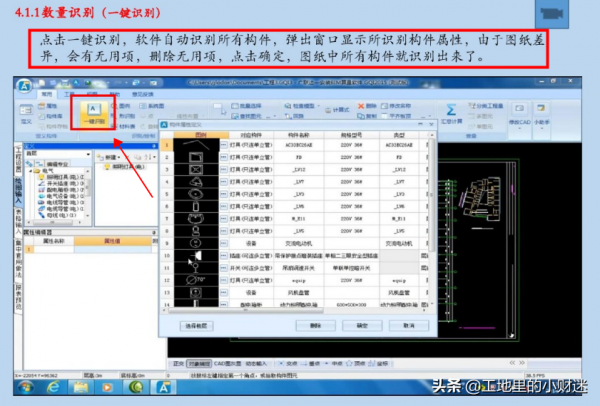Select row 10 socket legend thumbnail
600x406 pixels.
tap(196, 256)
